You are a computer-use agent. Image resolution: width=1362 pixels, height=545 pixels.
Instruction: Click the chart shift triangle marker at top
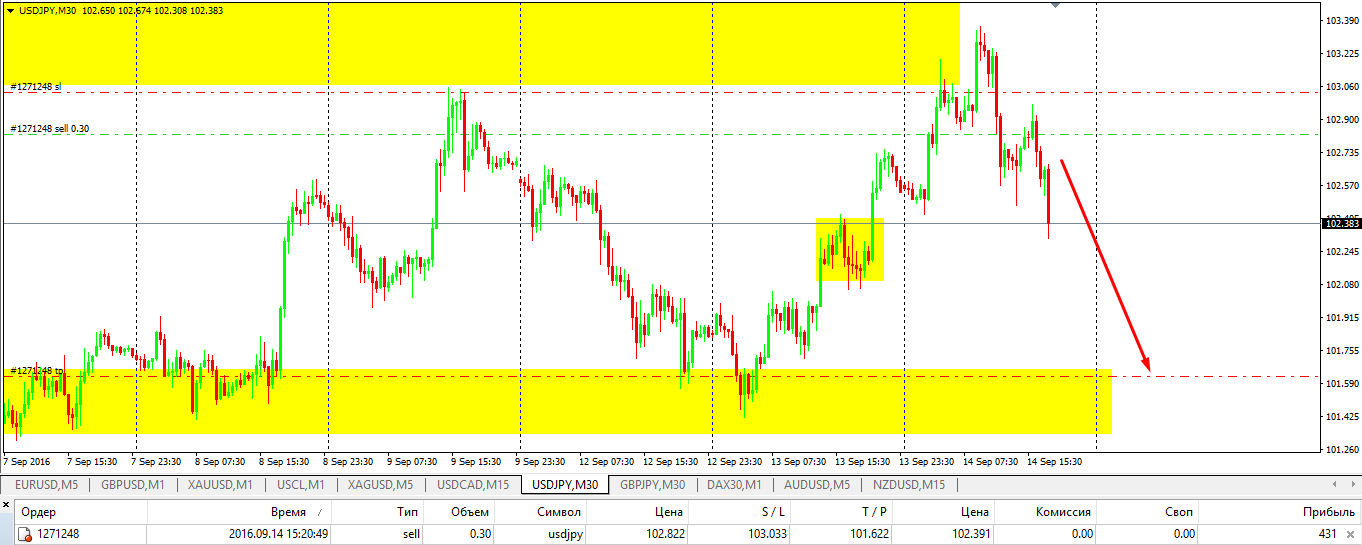coord(1055,5)
